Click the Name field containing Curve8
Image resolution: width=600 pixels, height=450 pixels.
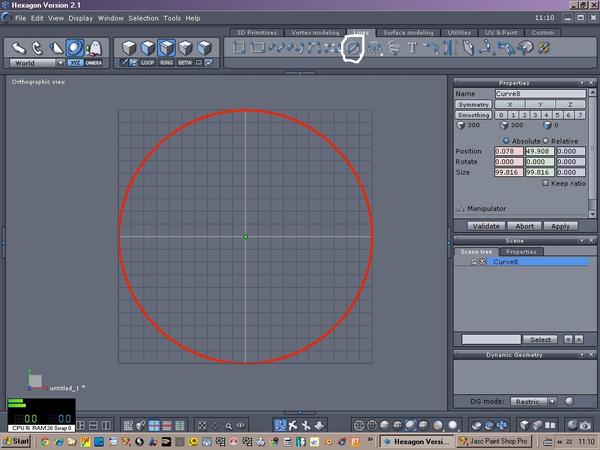tap(540, 94)
